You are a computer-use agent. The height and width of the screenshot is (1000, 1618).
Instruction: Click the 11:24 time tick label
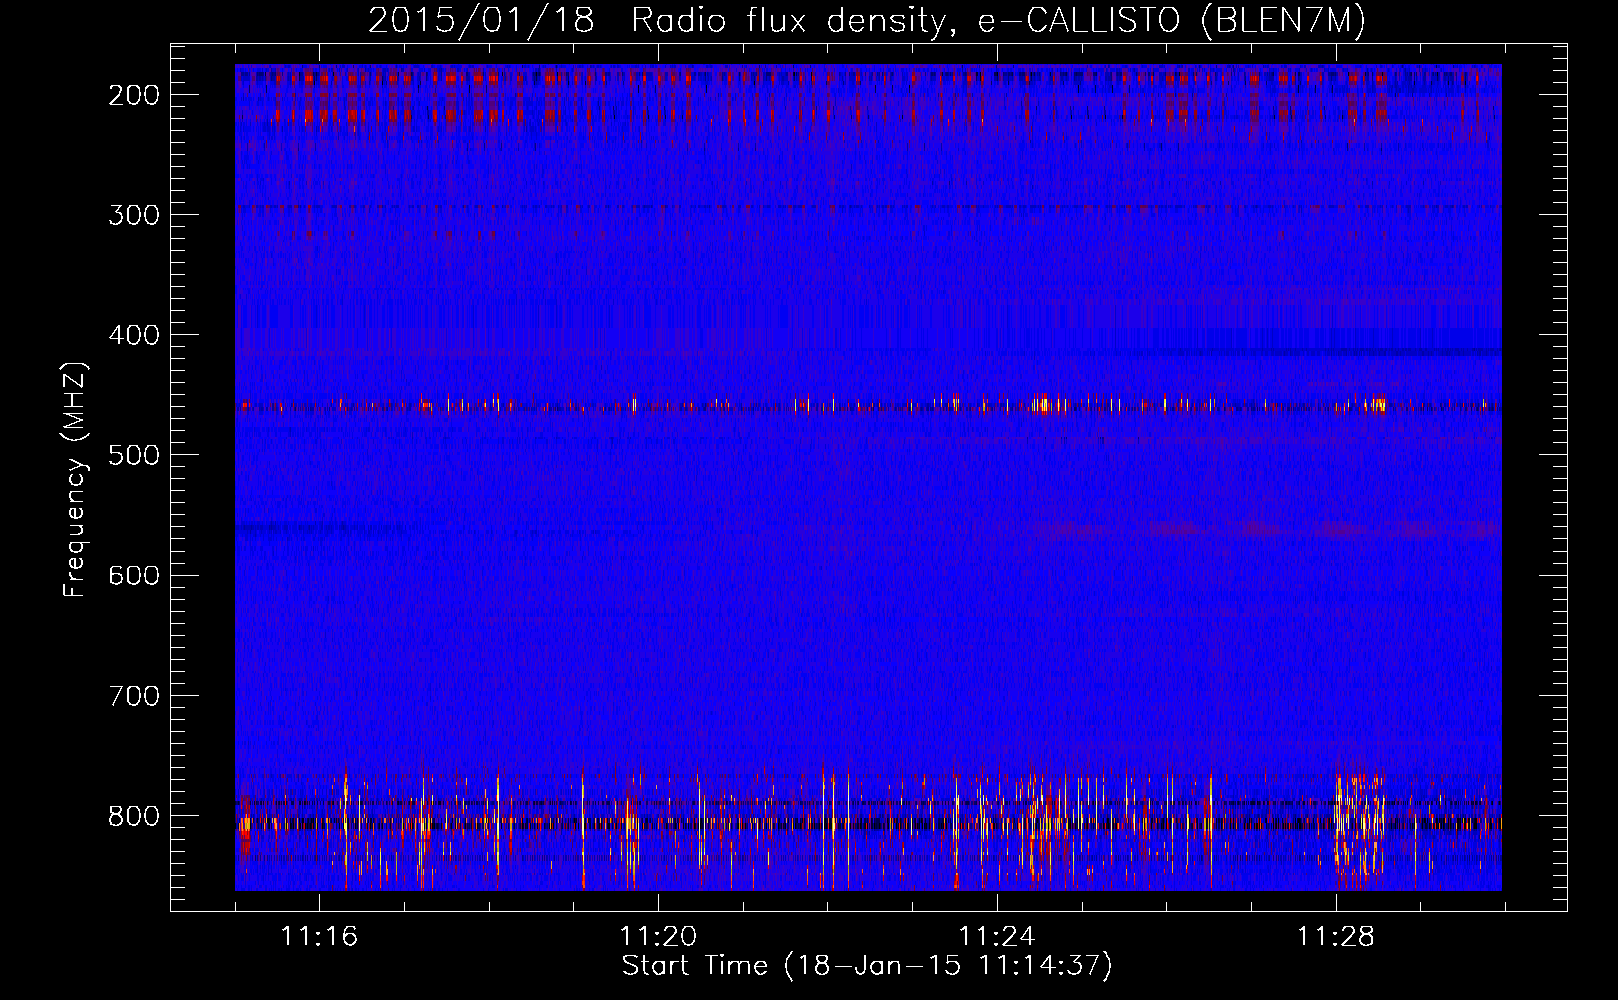(997, 937)
